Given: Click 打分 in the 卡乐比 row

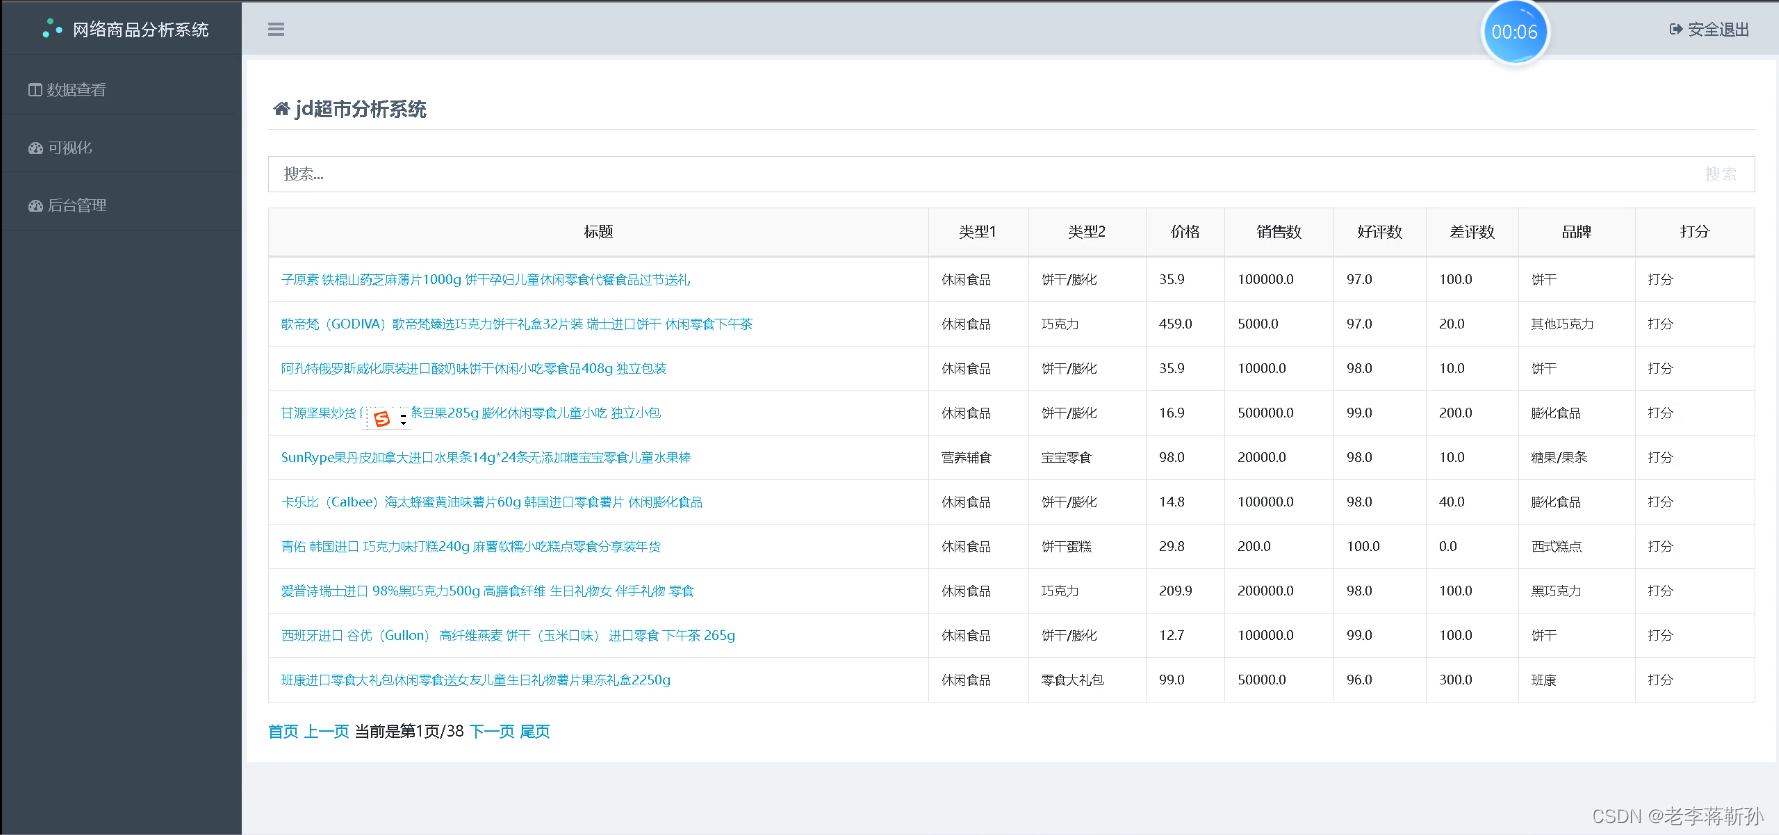Looking at the screenshot, I should (1660, 502).
